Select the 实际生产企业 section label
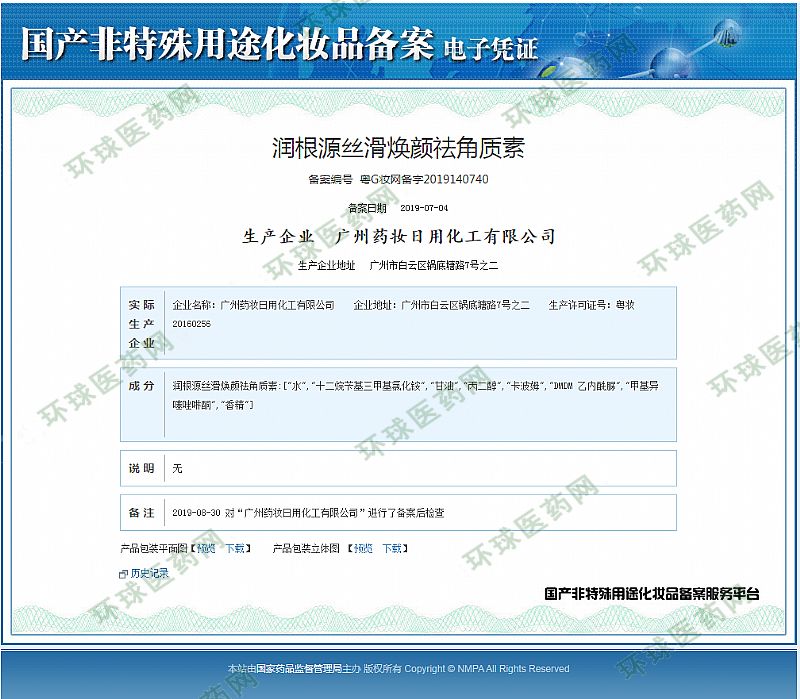Viewport: 800px width, 699px height. tap(141, 323)
